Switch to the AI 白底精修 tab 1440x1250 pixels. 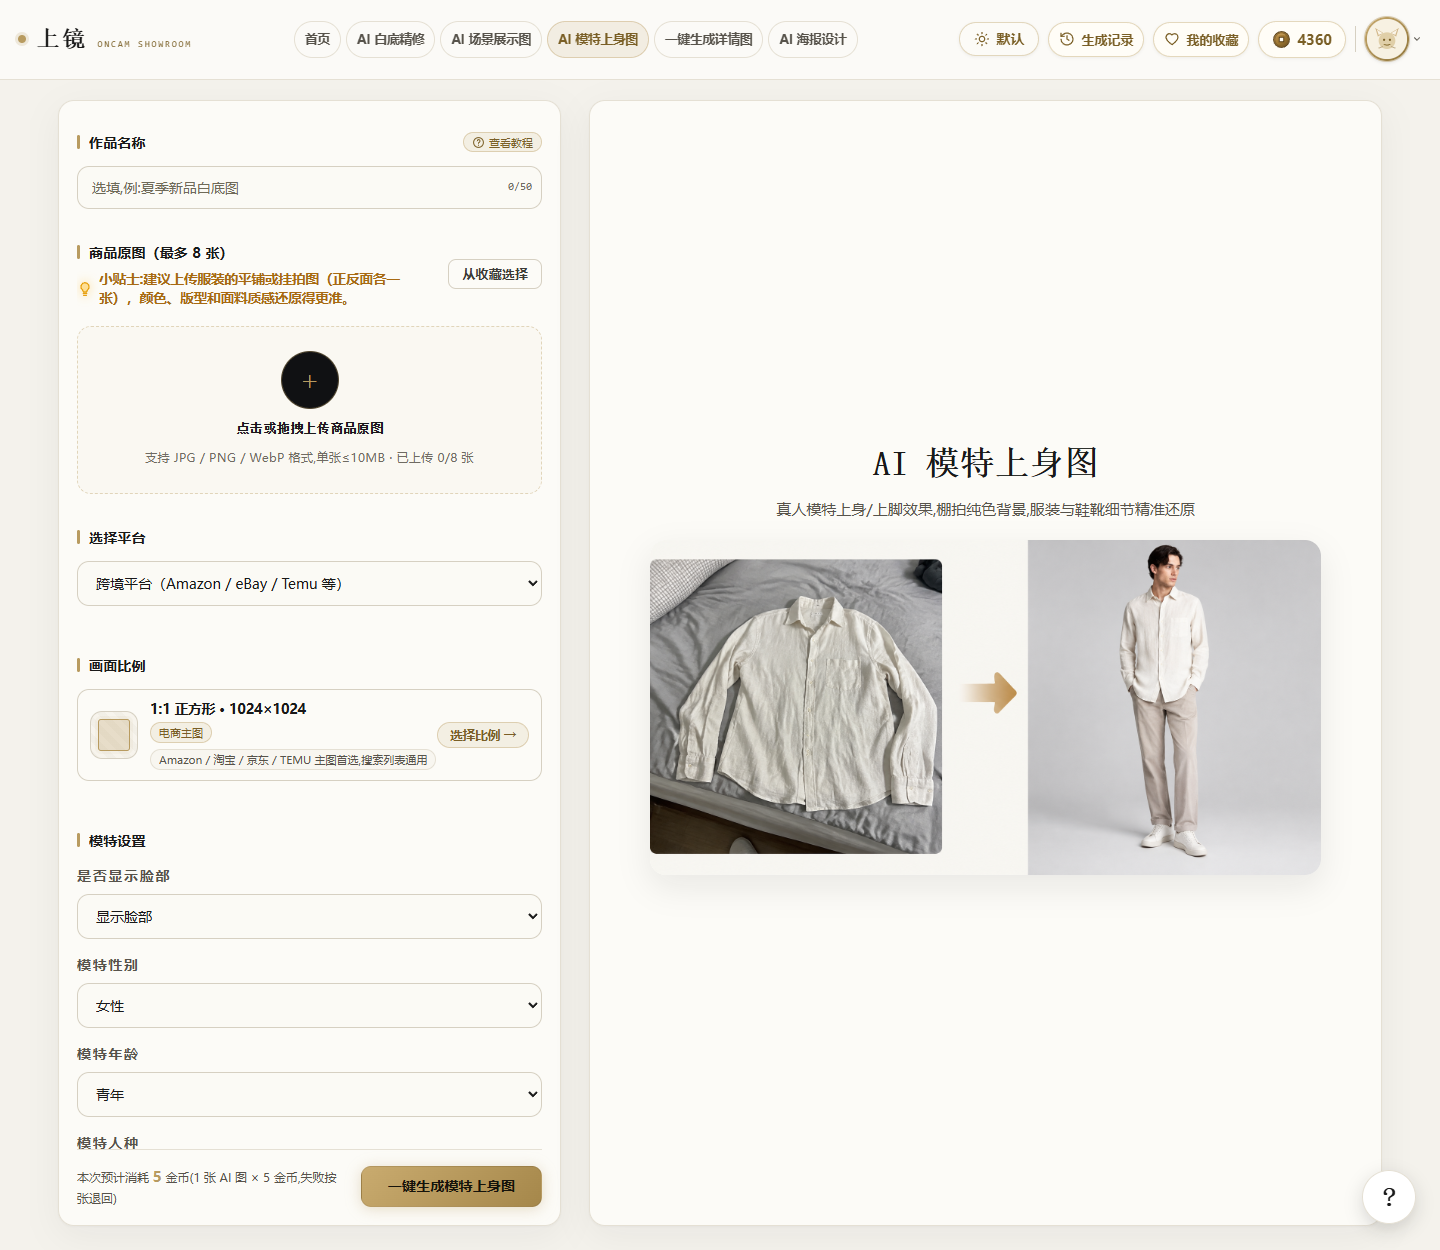pos(391,39)
